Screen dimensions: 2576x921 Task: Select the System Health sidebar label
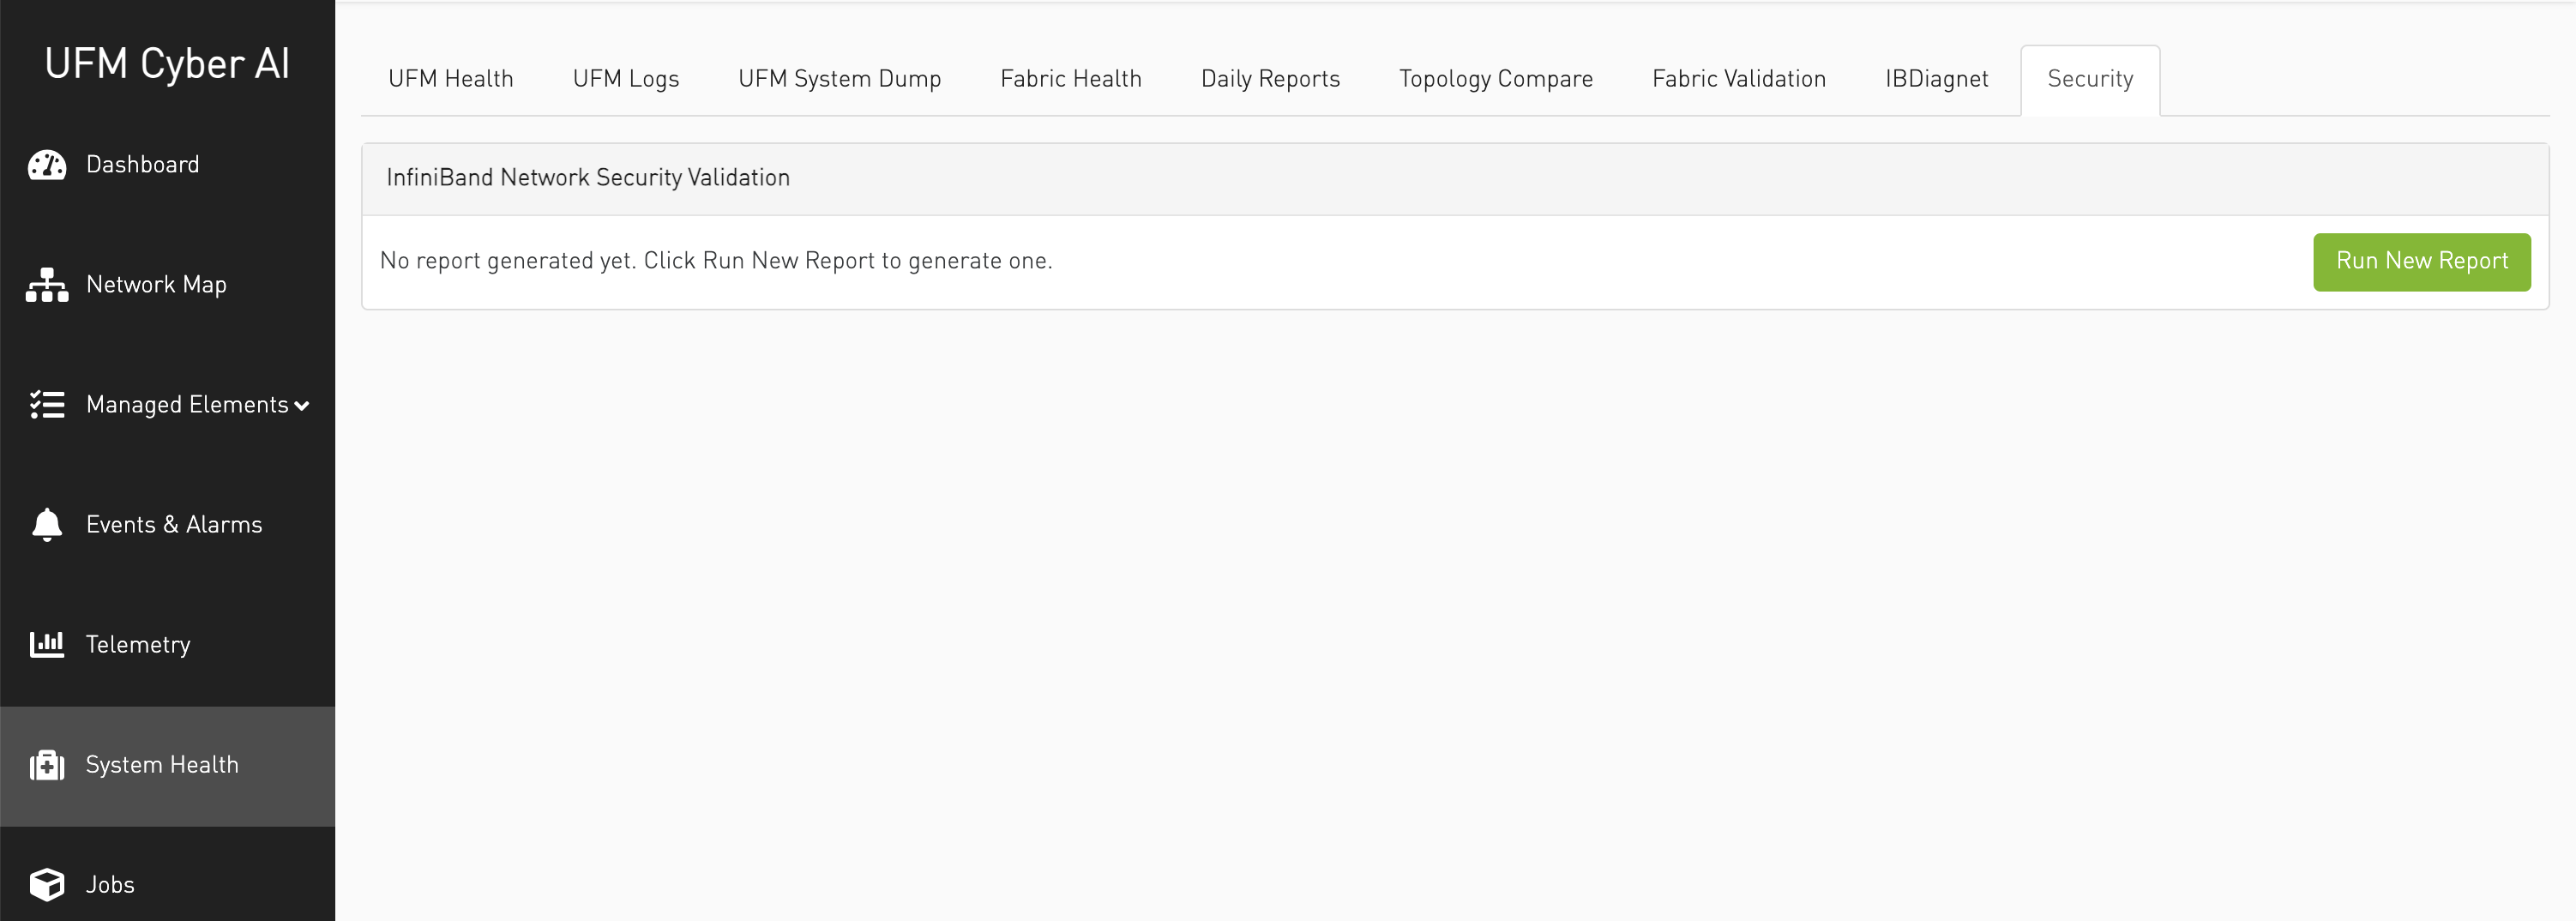tap(162, 765)
